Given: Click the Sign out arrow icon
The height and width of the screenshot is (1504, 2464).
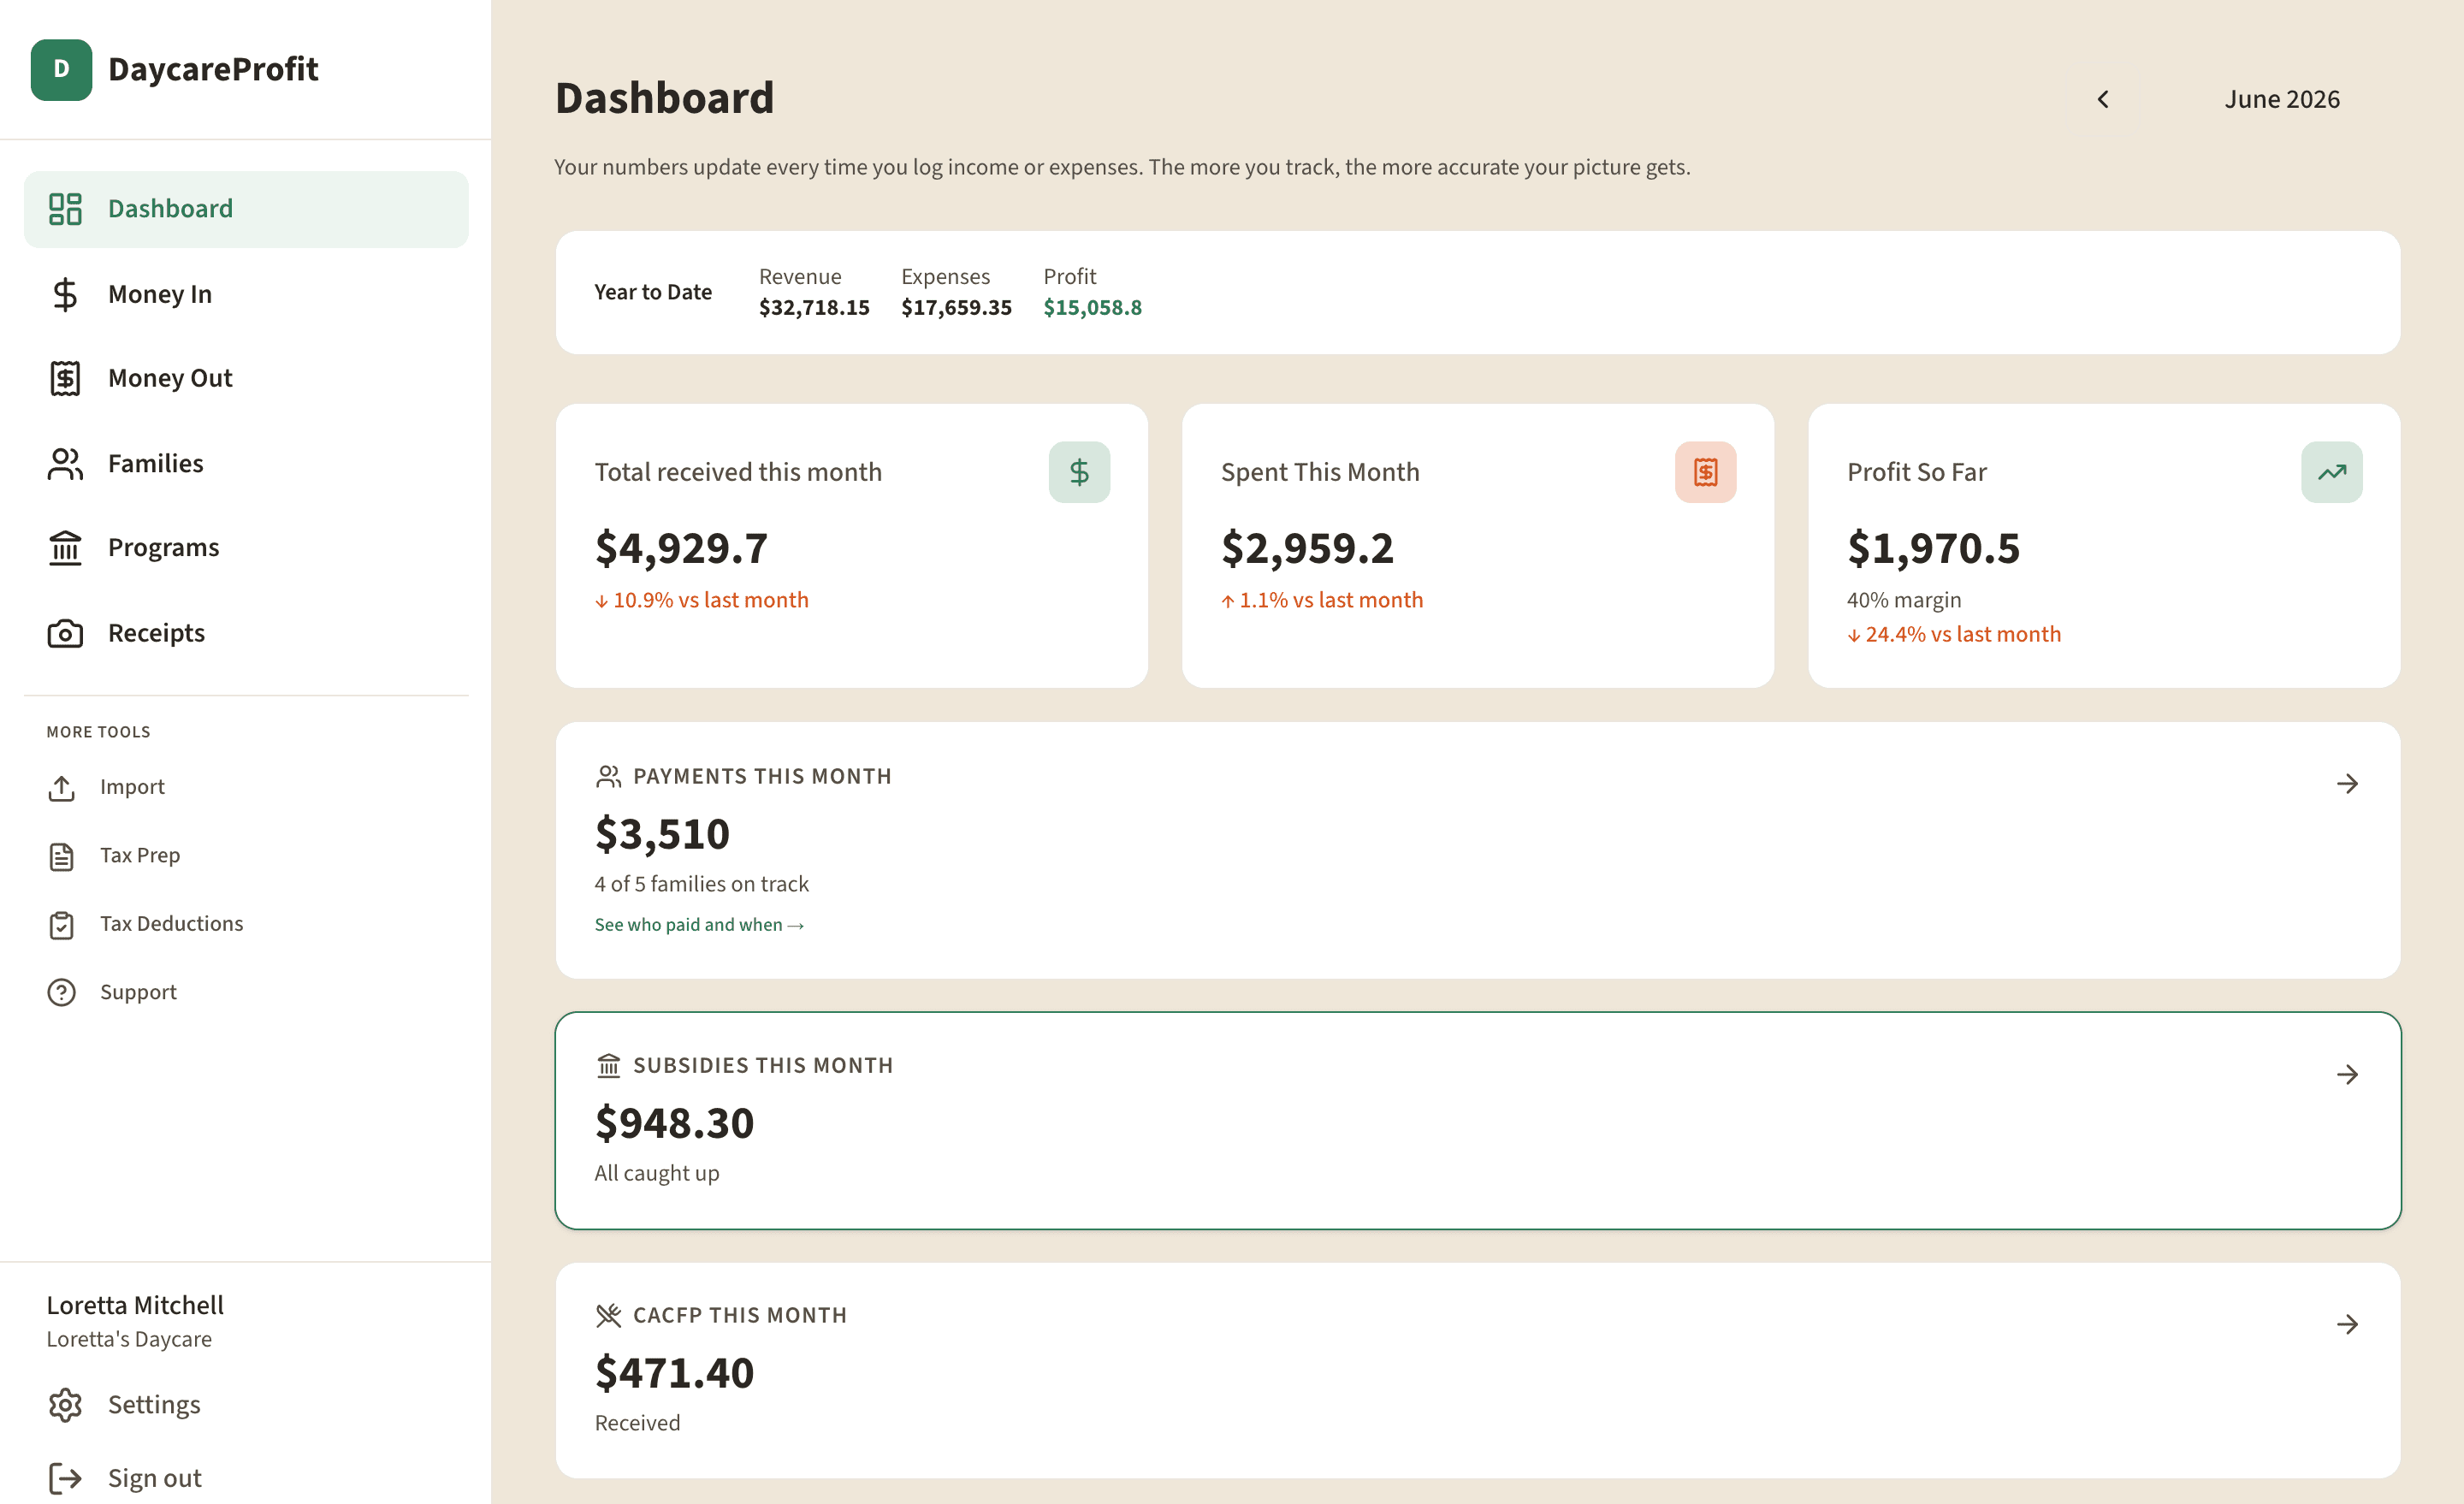Looking at the screenshot, I should click(x=65, y=1478).
